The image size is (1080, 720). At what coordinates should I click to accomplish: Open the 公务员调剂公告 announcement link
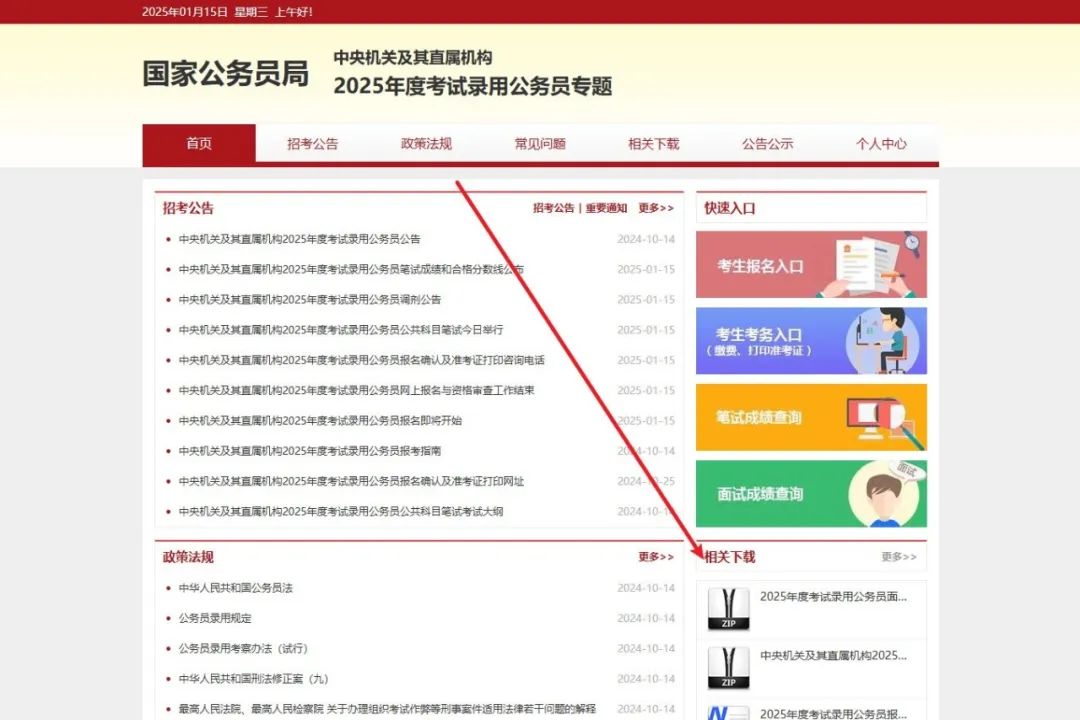(310, 300)
